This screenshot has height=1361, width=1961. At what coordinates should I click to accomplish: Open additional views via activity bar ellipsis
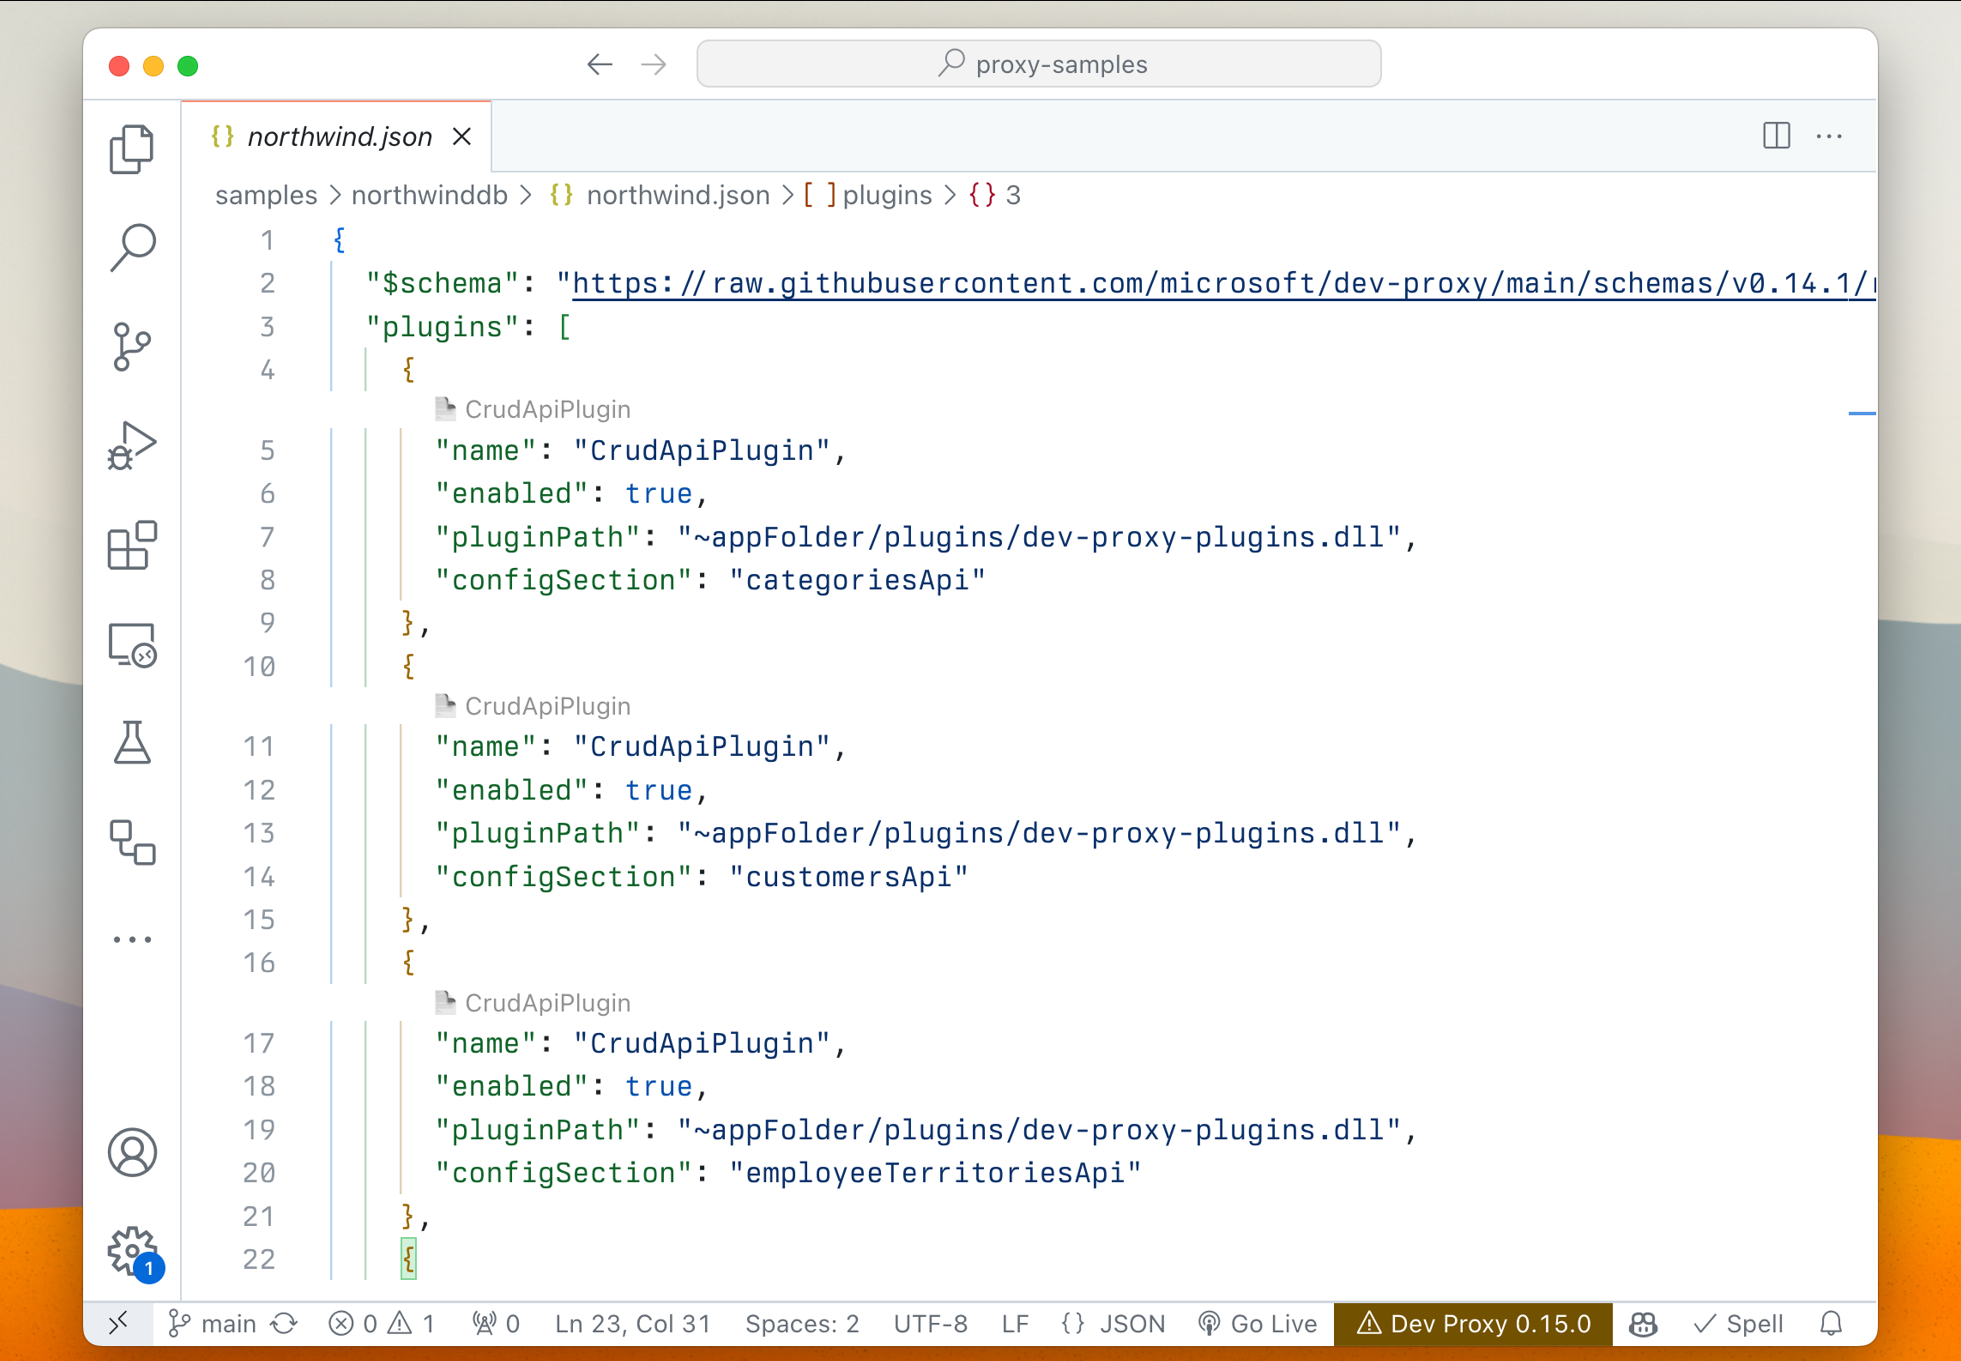point(131,938)
